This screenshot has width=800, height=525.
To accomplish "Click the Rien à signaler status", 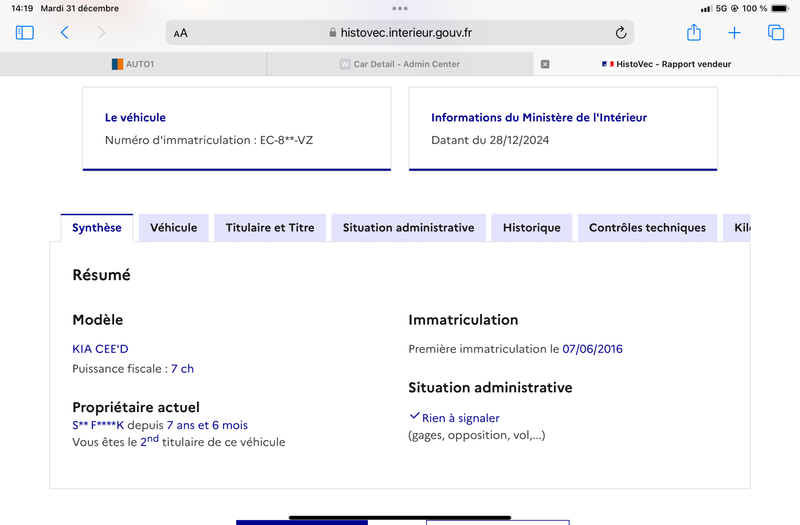I will click(x=461, y=418).
